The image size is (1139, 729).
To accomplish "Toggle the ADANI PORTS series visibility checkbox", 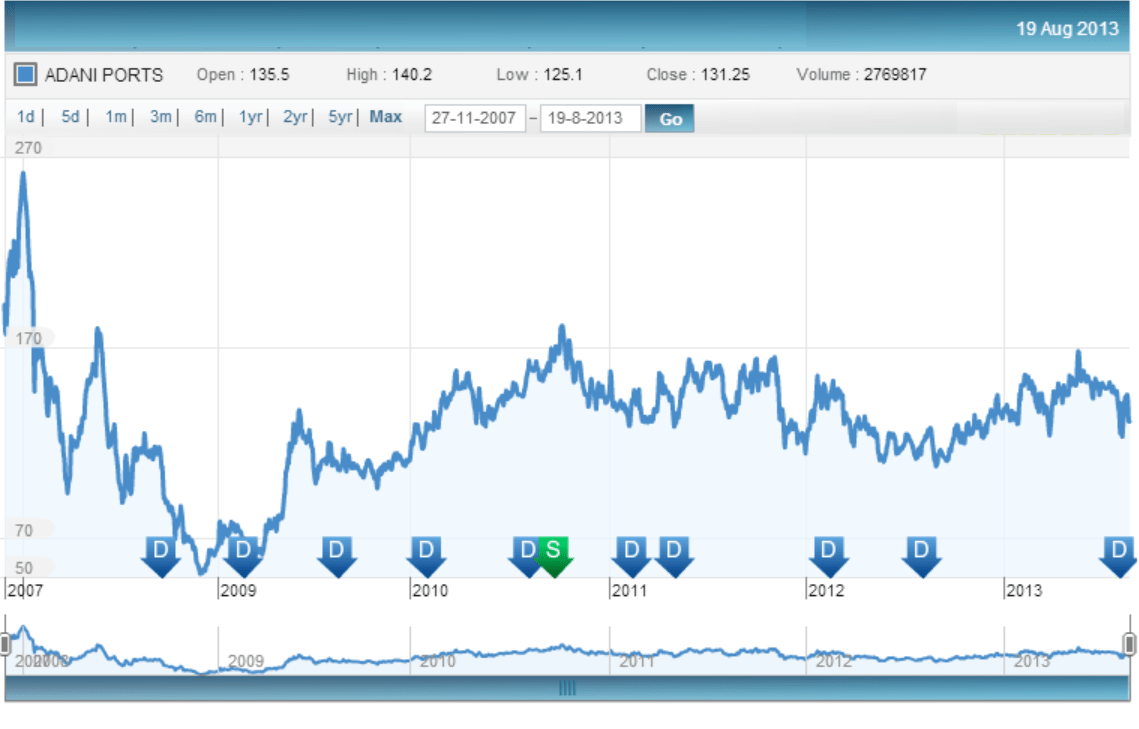I will tap(25, 74).
